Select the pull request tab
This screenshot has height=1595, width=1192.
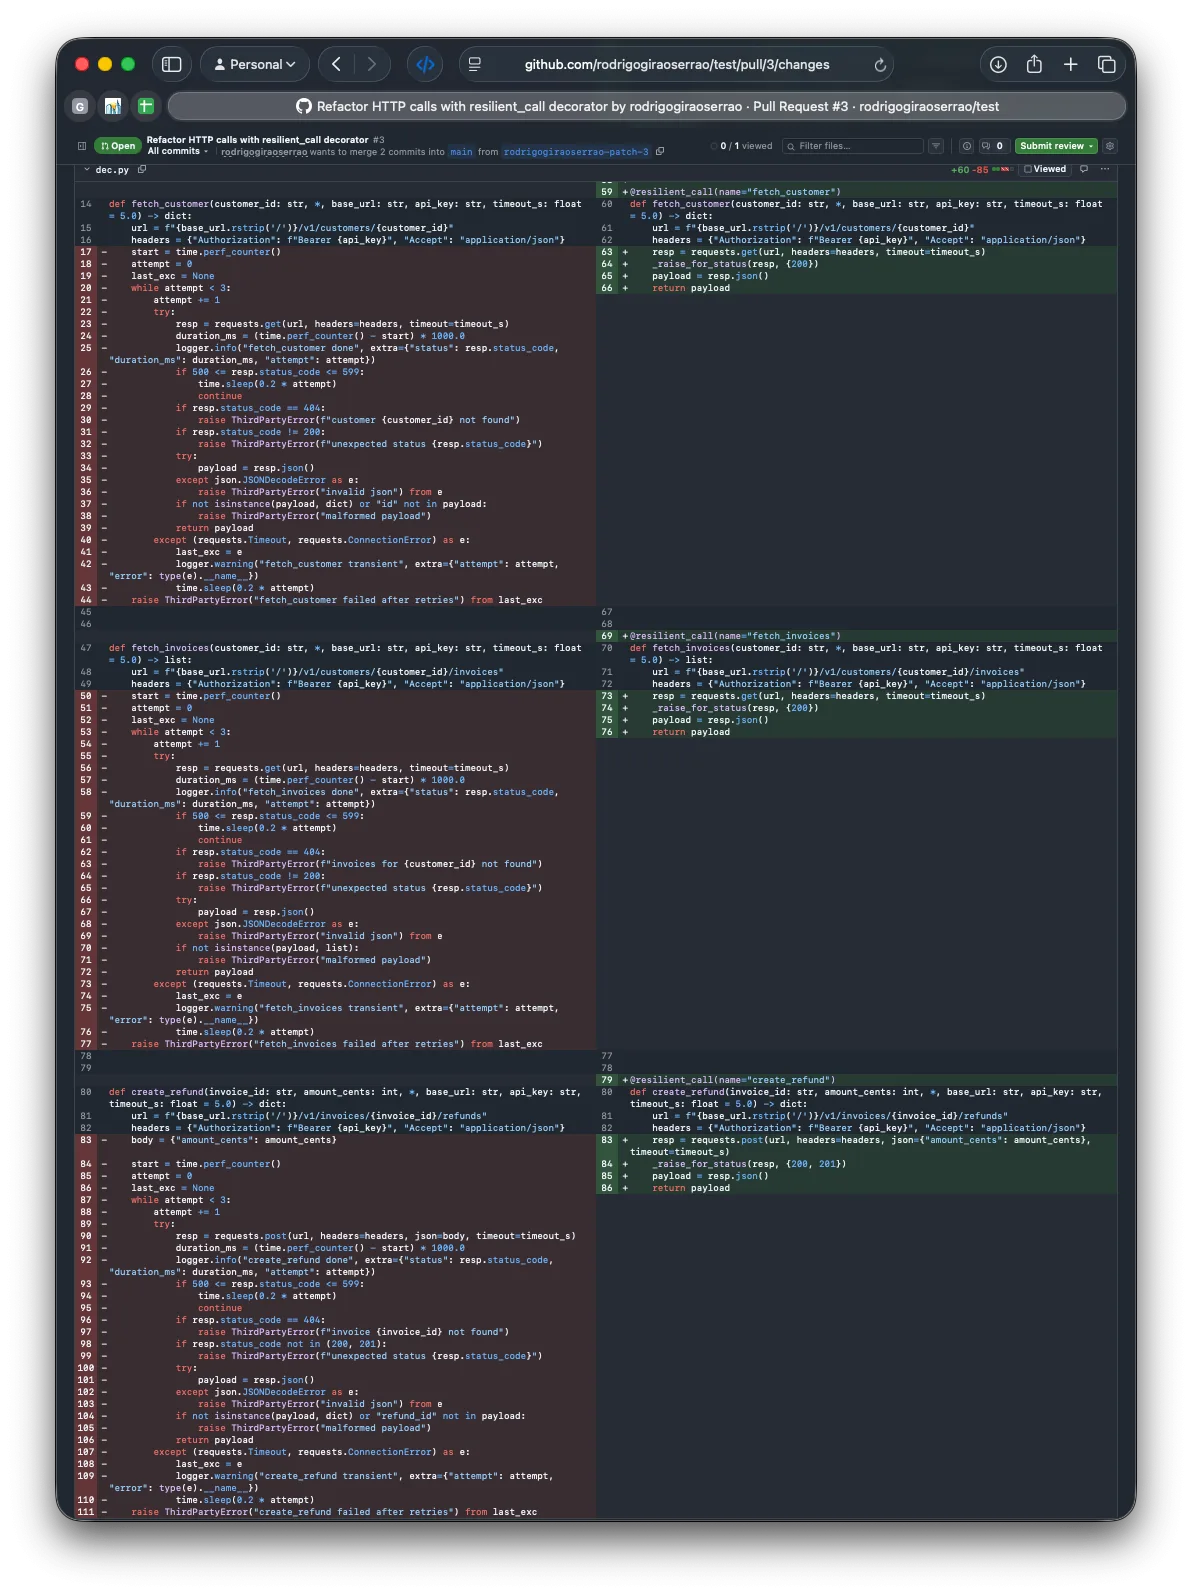647,106
